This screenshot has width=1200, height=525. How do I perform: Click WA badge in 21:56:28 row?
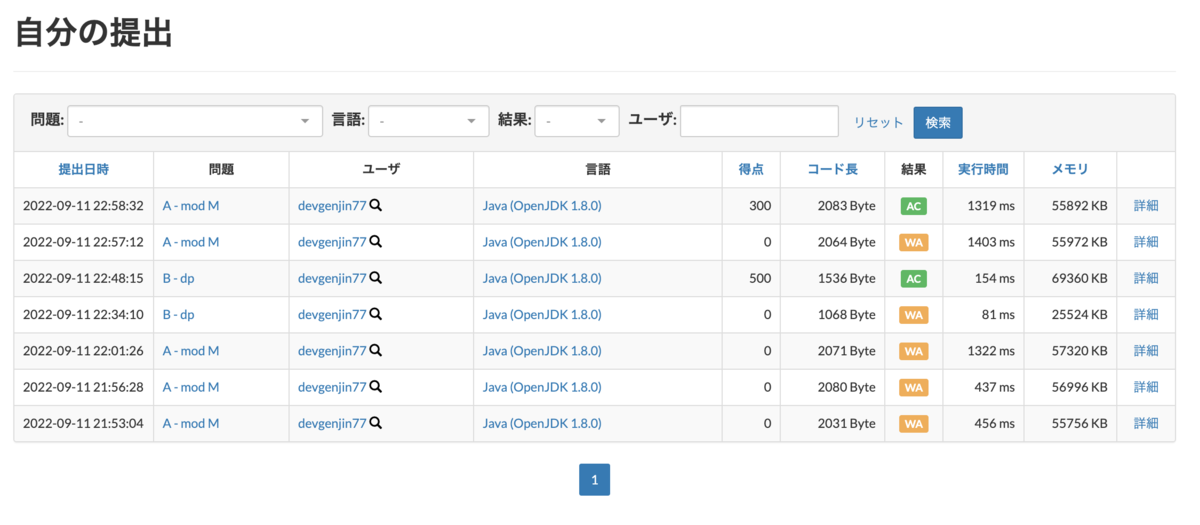[914, 387]
